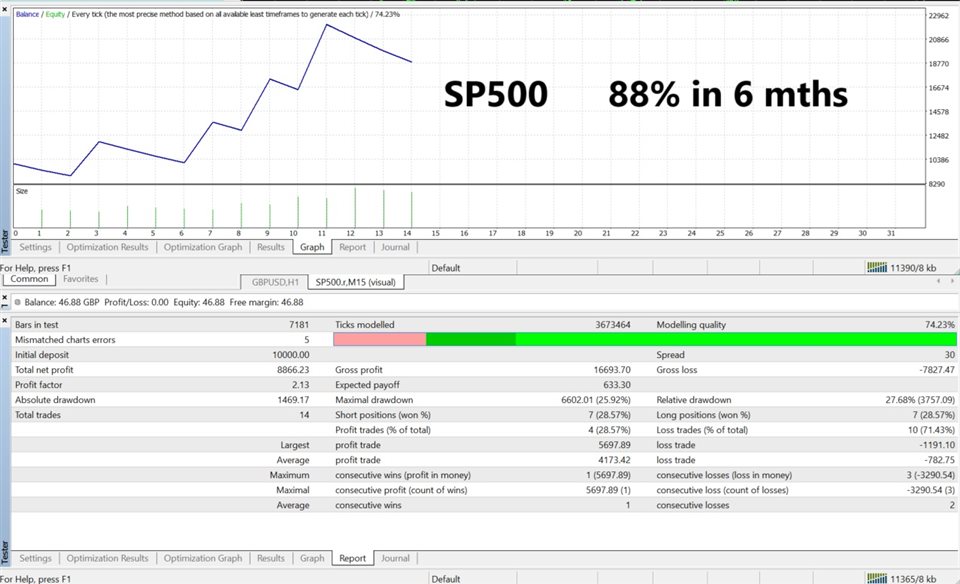Click the Short positions (won %) label
Image resolution: width=960 pixels, height=584 pixels.
383,414
